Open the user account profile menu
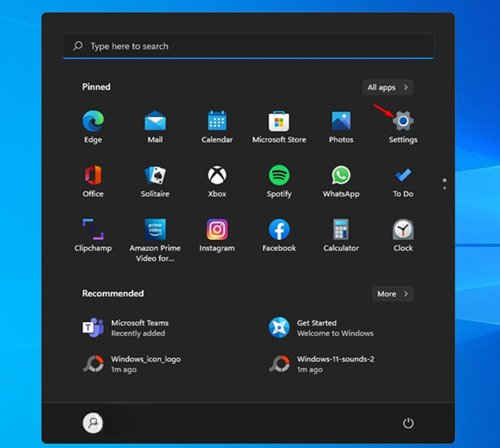 [x=93, y=423]
